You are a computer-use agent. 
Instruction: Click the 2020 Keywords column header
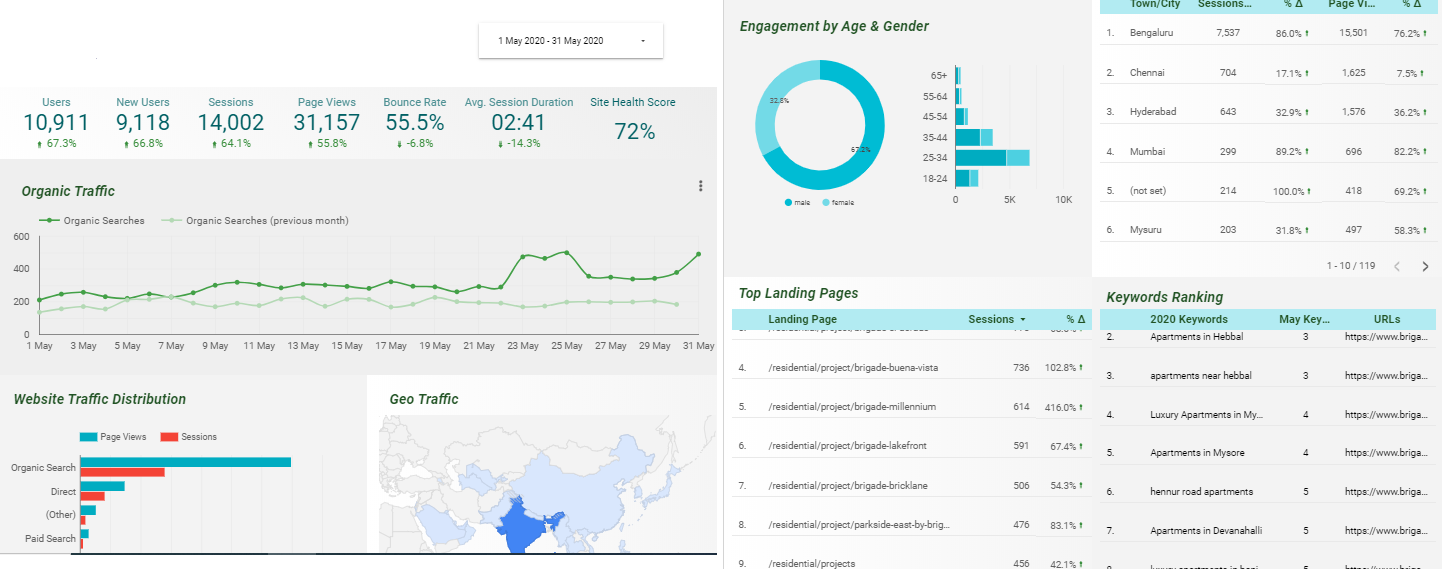pyautogui.click(x=1189, y=319)
